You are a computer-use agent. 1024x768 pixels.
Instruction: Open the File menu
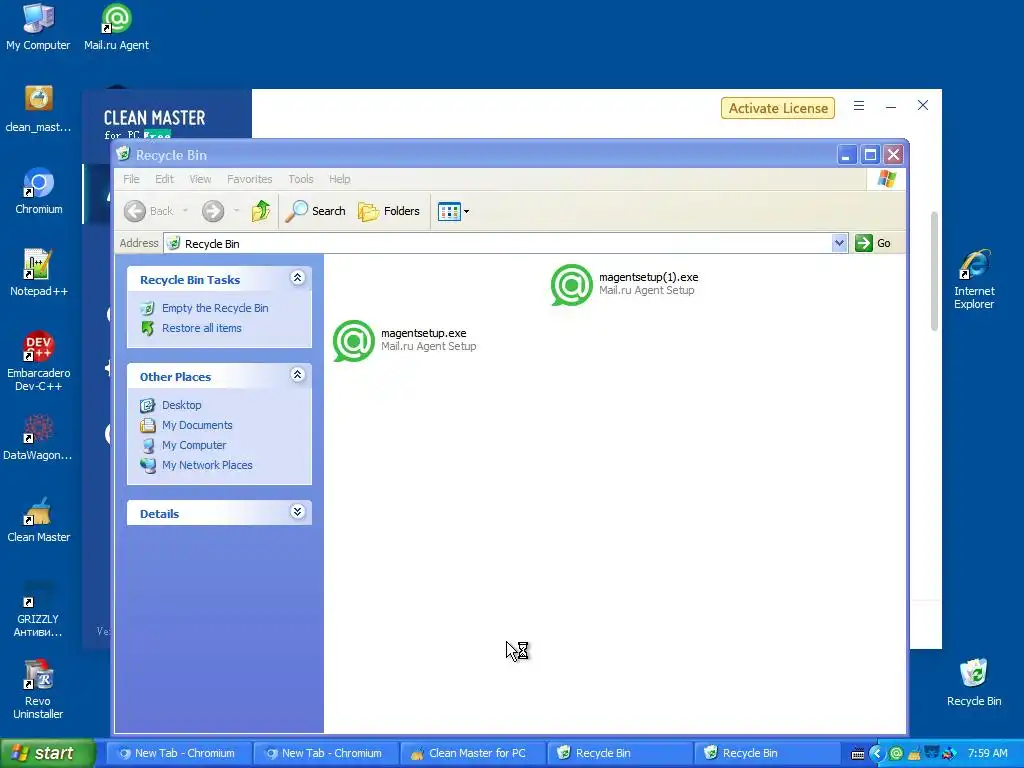click(x=131, y=179)
